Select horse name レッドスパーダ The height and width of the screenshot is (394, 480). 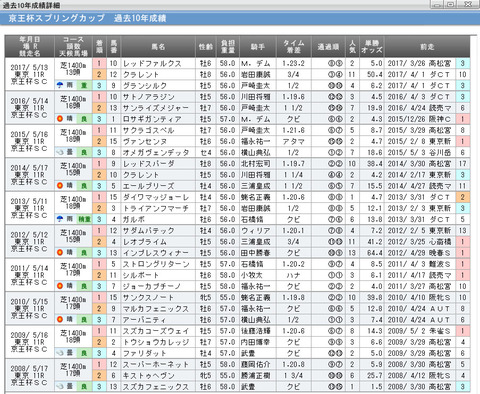point(149,164)
